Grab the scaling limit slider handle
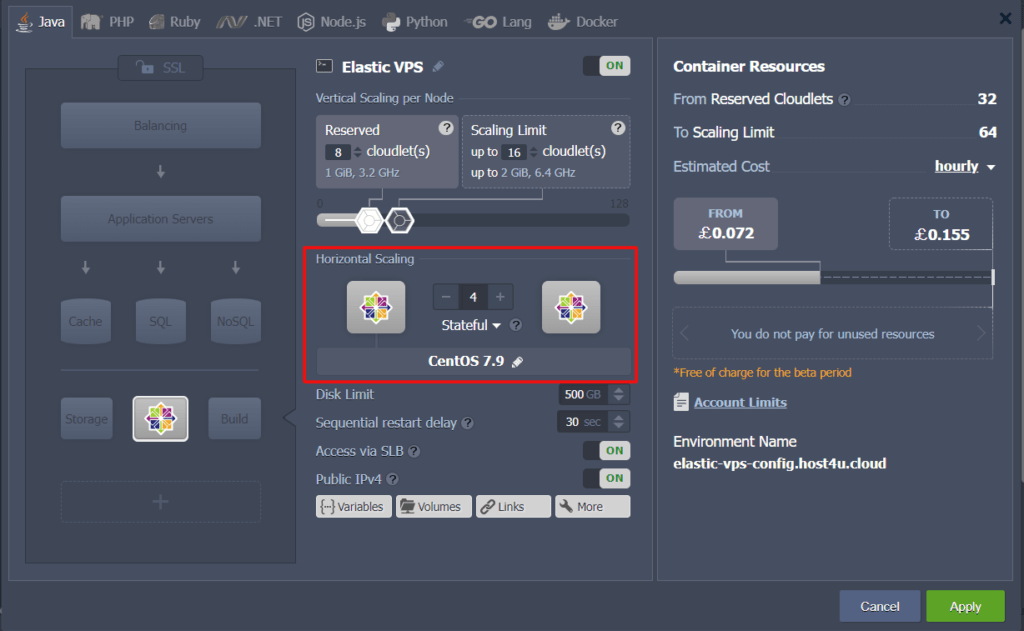 (x=400, y=221)
